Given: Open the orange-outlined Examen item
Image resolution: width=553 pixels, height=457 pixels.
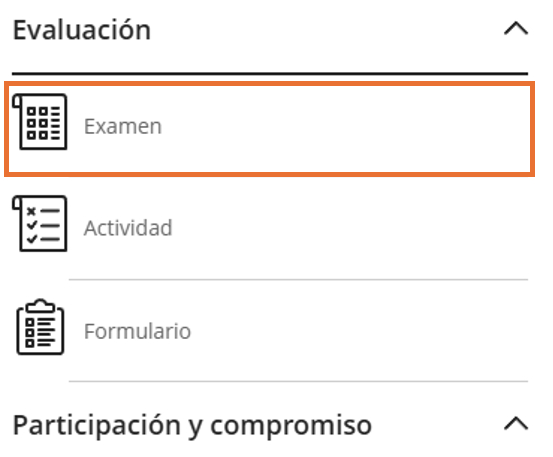Looking at the screenshot, I should [270, 129].
